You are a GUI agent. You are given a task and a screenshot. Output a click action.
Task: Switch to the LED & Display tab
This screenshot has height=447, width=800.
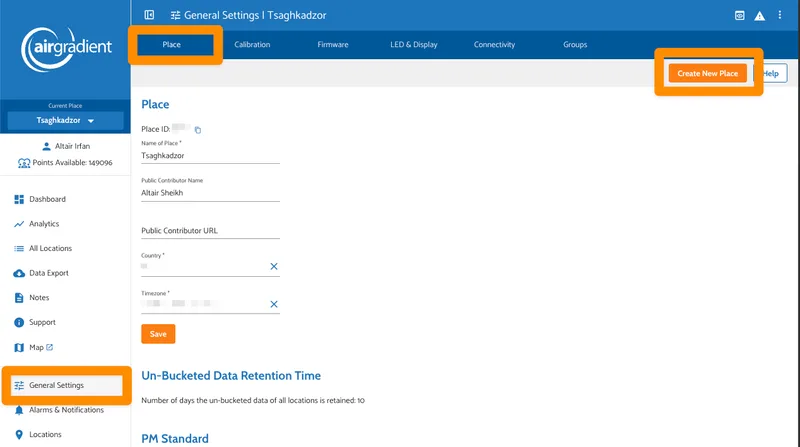(x=414, y=44)
